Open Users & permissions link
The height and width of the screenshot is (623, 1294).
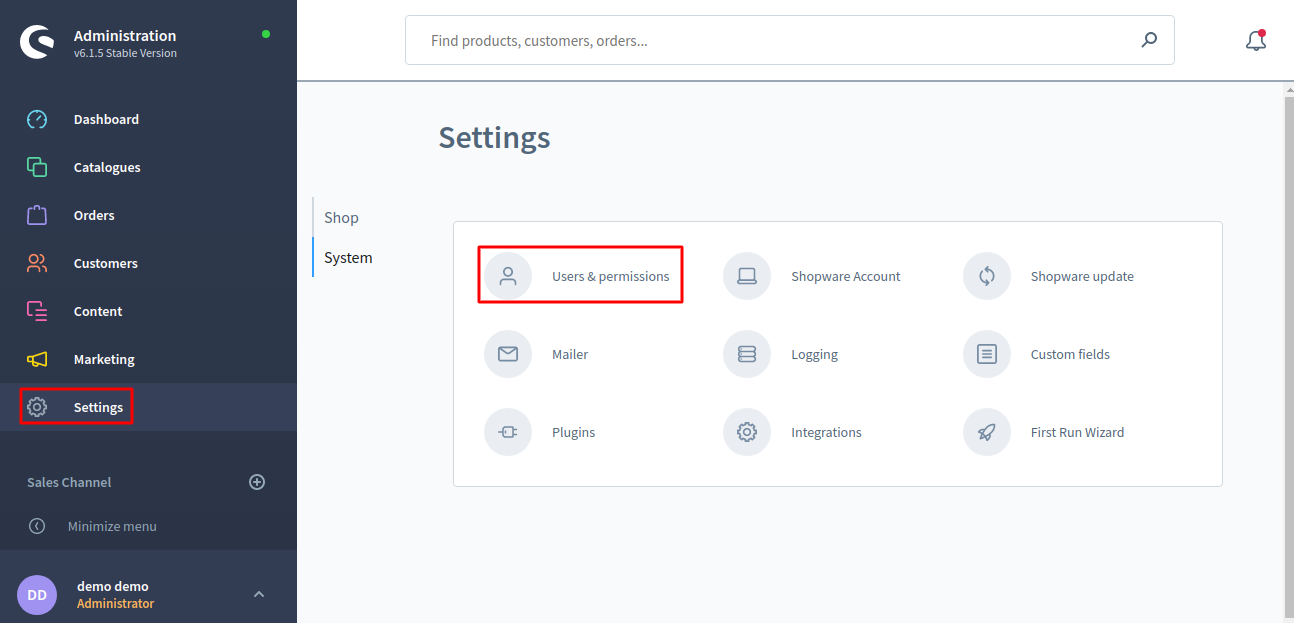(x=611, y=276)
